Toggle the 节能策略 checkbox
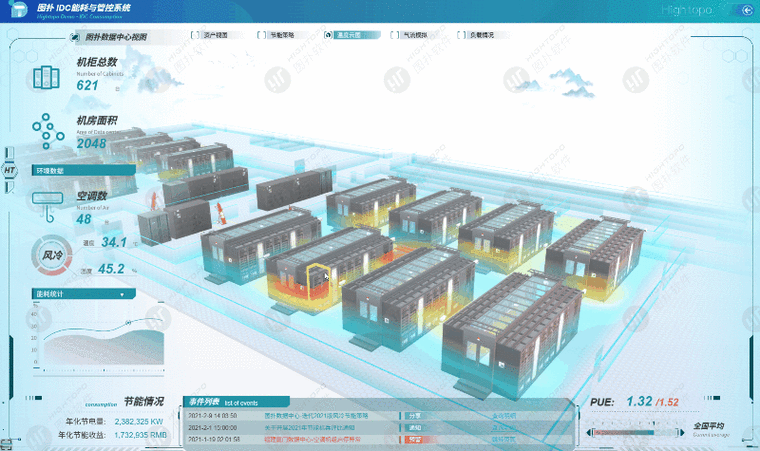760x451 pixels. tap(261, 35)
